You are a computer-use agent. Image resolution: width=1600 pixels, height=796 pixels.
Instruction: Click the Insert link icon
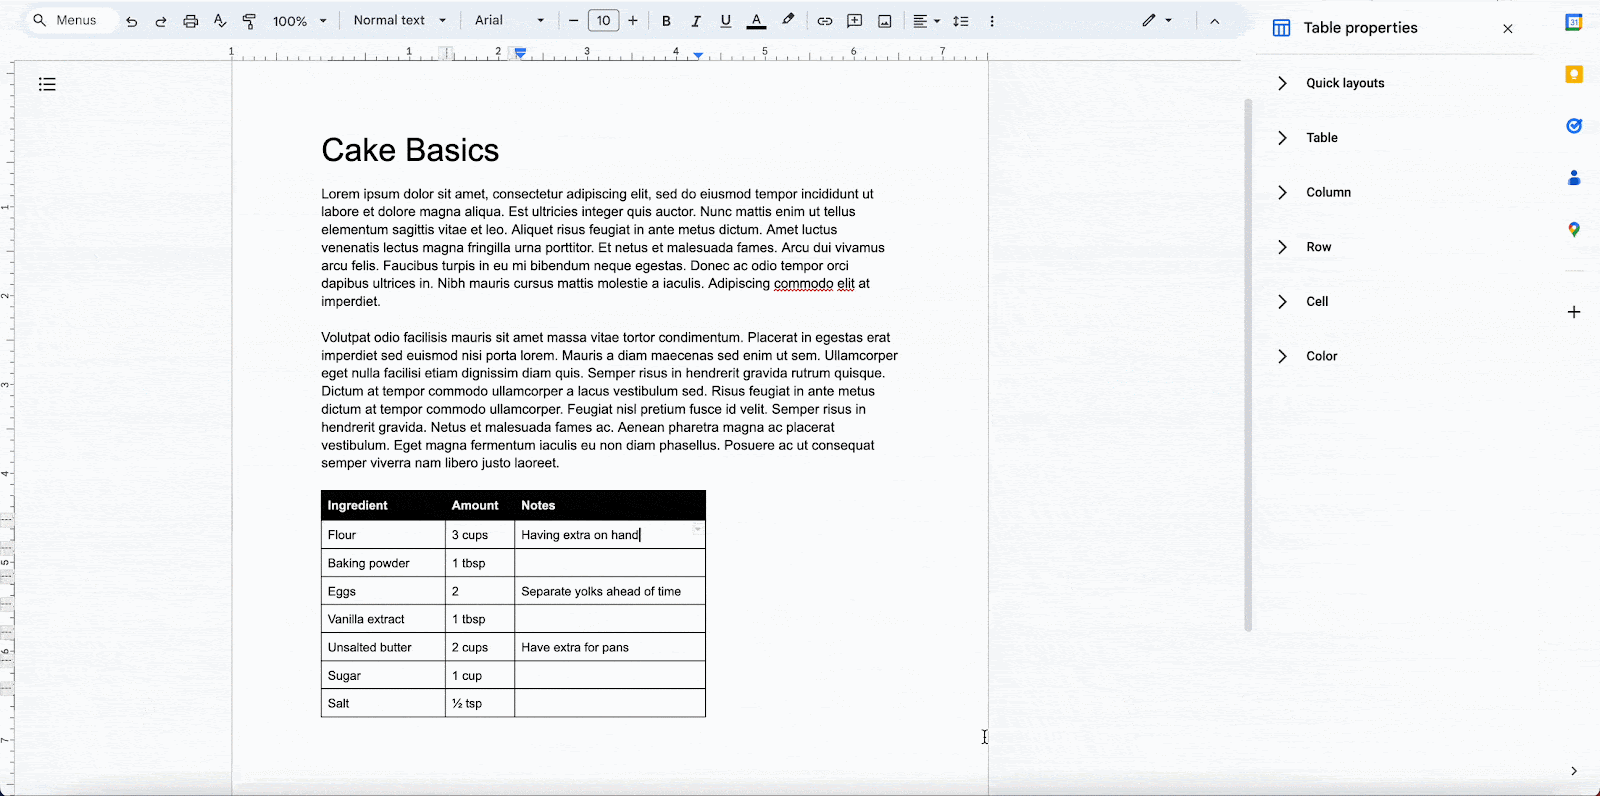click(824, 21)
